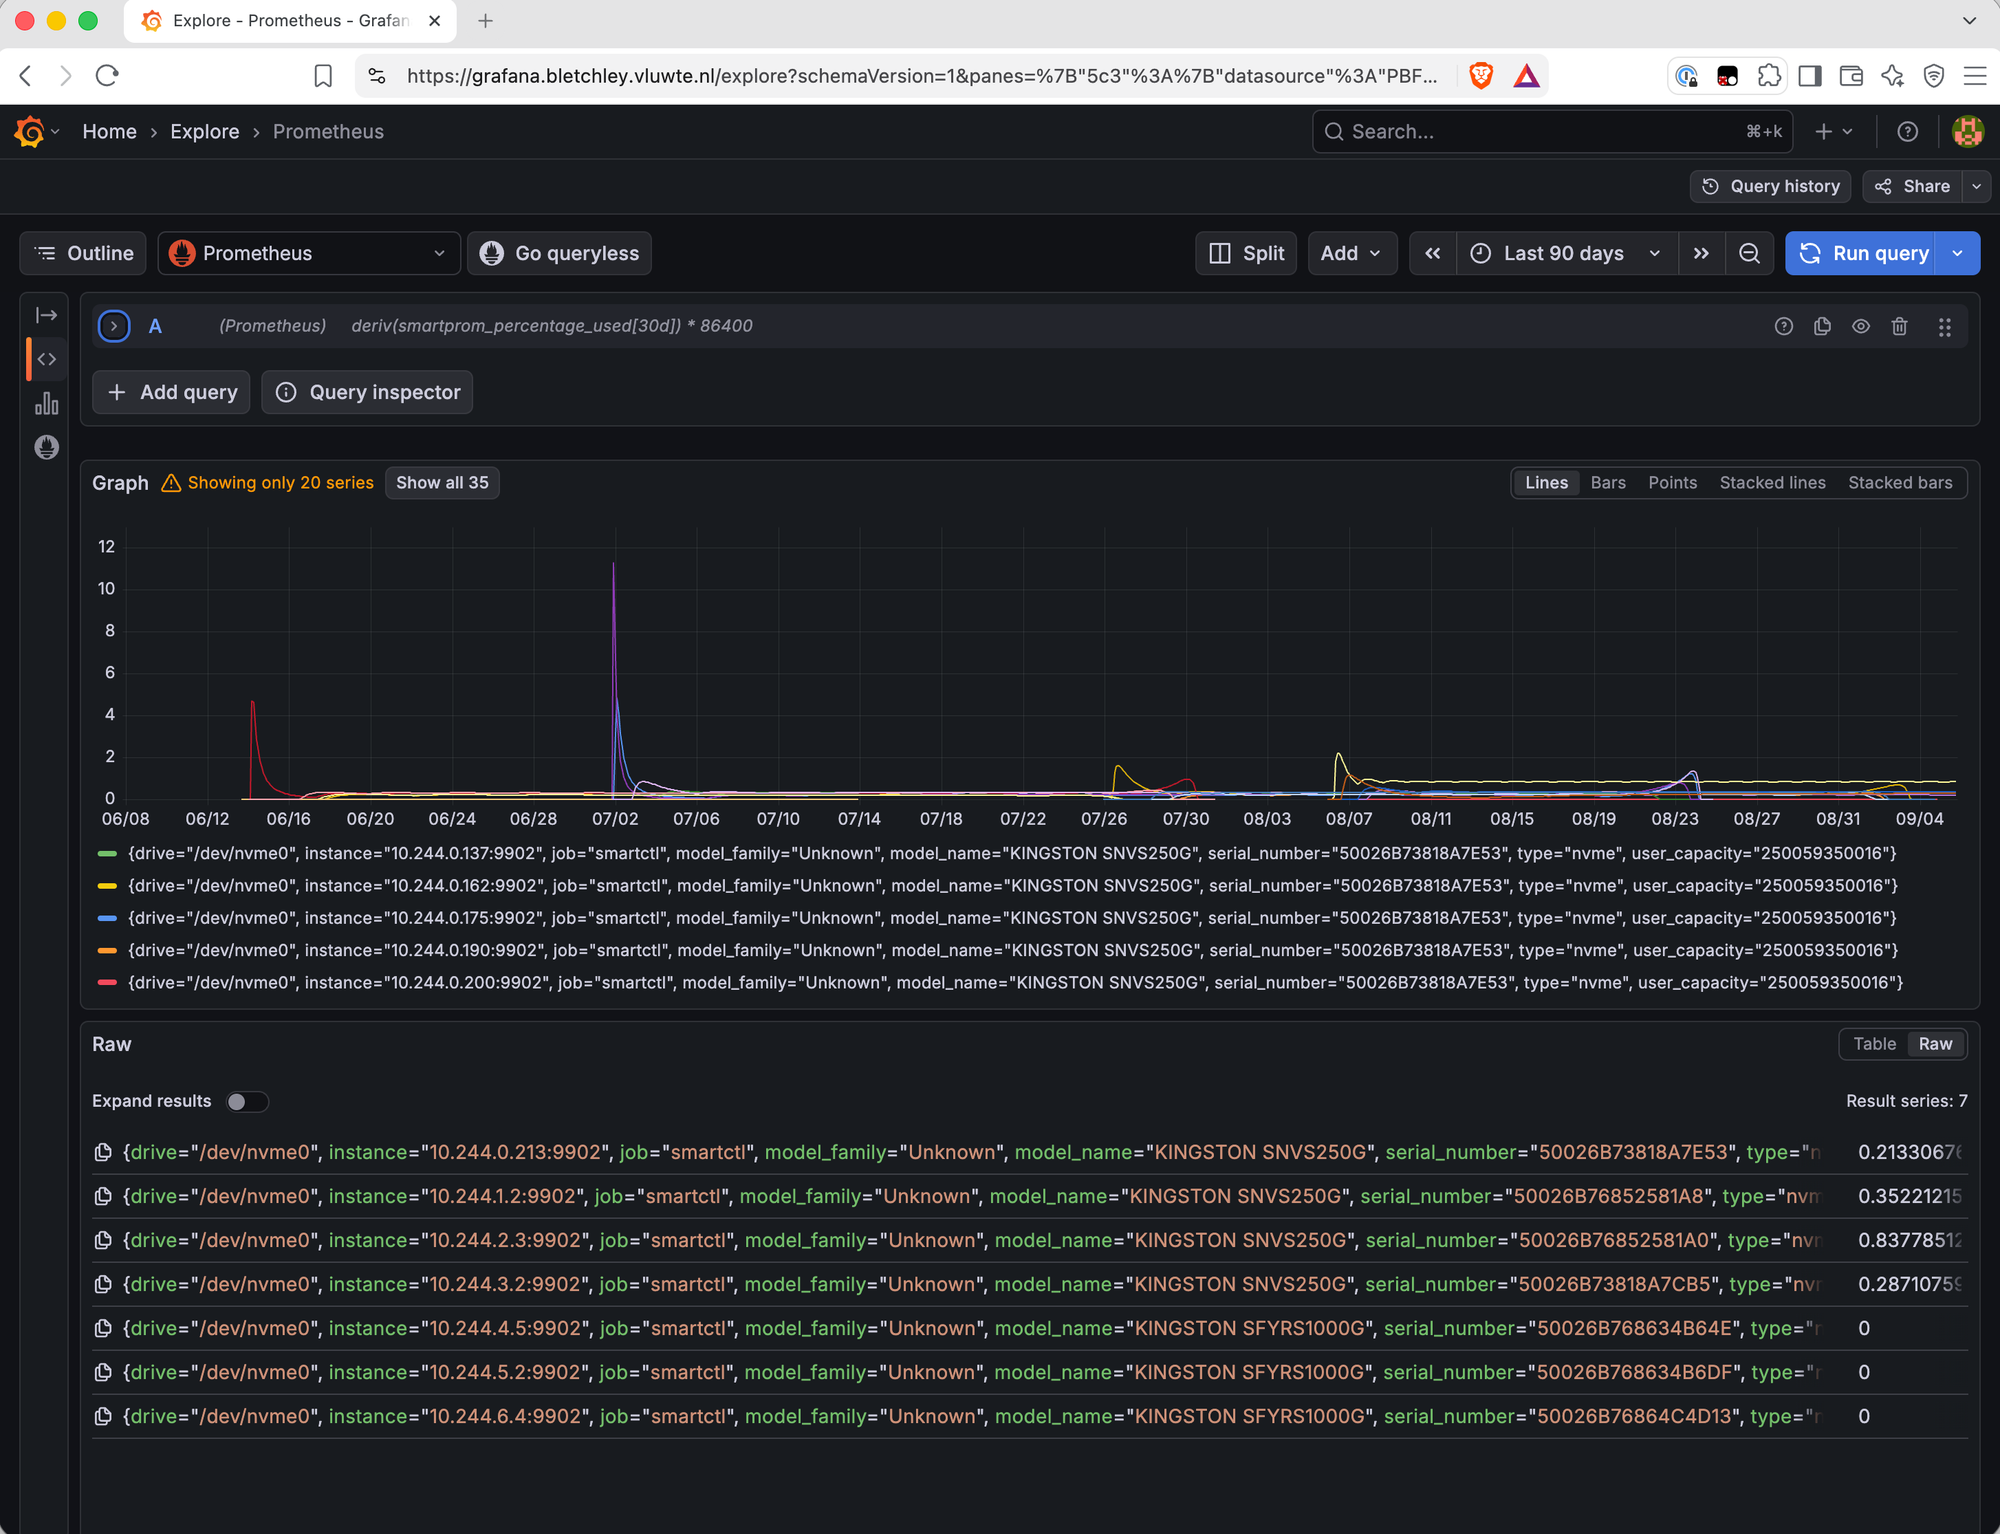Toggle the Expand results switch

[247, 1101]
